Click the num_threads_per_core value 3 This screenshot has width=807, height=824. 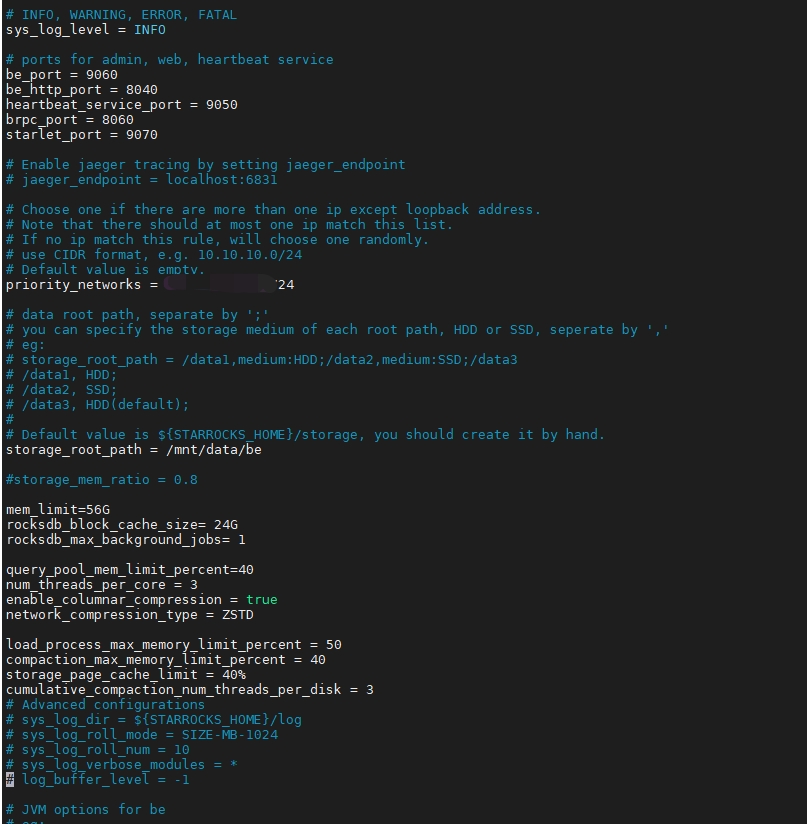point(194,585)
